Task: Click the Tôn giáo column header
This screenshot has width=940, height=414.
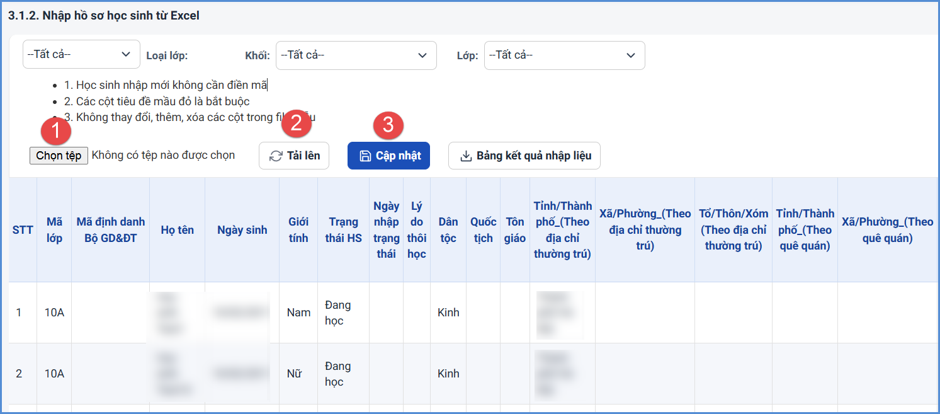Action: tap(515, 230)
